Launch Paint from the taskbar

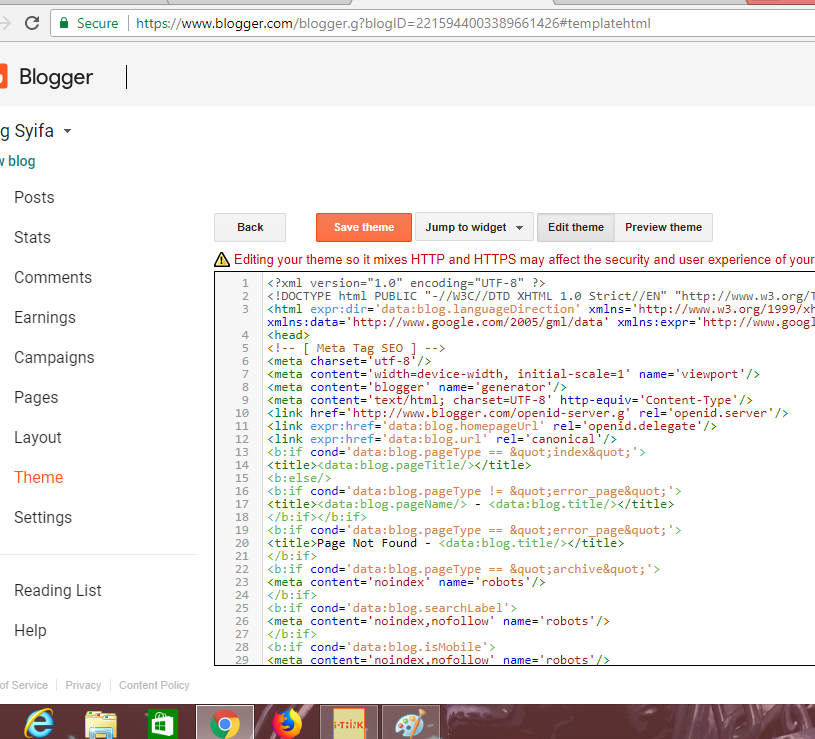410,721
